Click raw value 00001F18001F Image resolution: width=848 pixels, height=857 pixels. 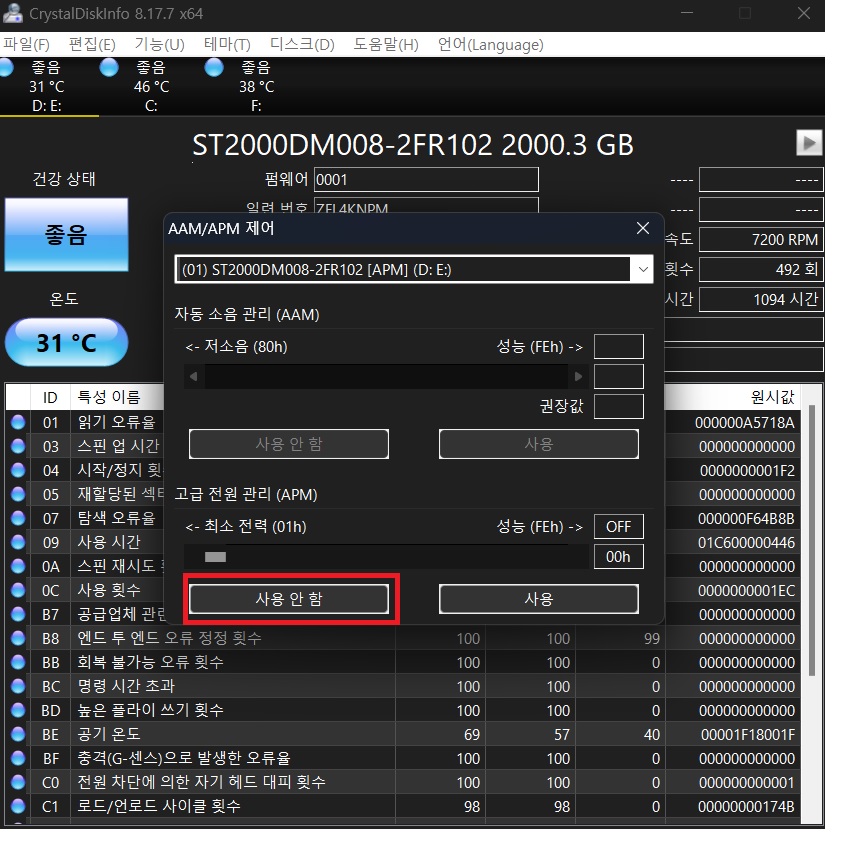(748, 735)
